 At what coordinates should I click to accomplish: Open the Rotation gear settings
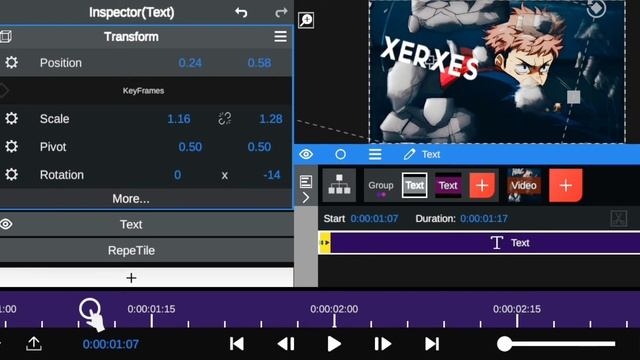click(x=11, y=175)
